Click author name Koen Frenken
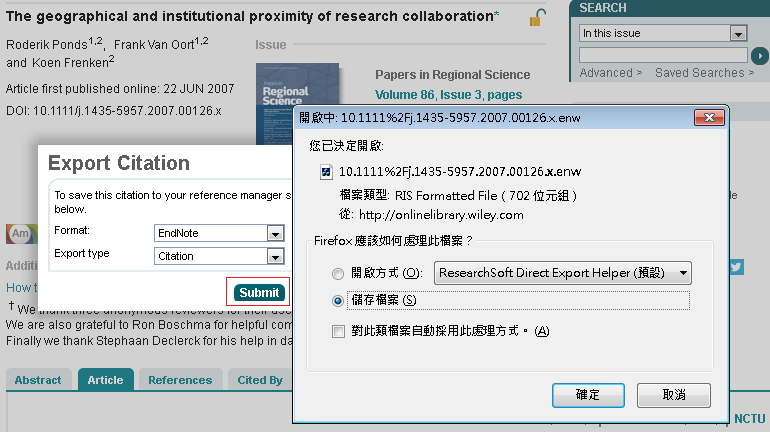The height and width of the screenshot is (432, 770). (x=70, y=63)
